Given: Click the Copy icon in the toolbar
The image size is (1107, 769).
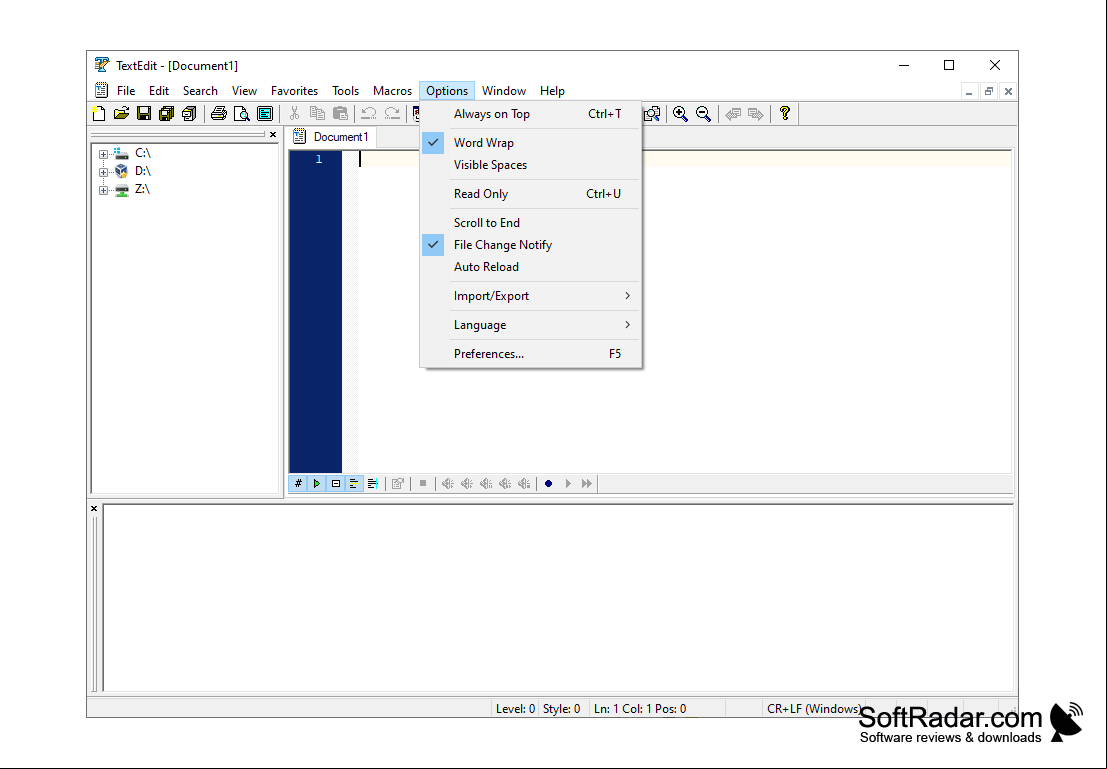Looking at the screenshot, I should [318, 114].
